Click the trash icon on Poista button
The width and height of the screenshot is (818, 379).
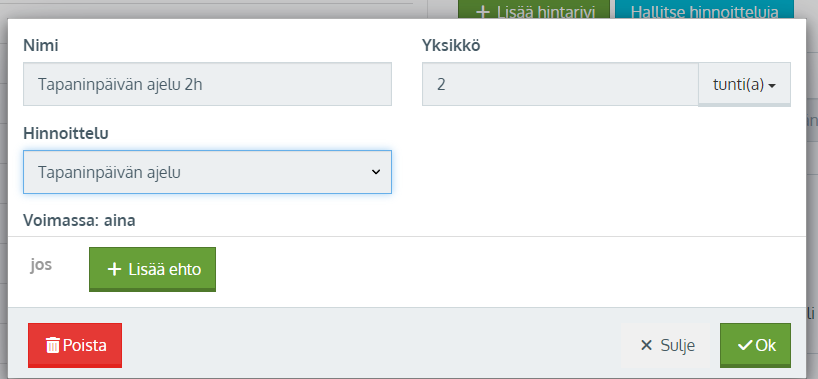tap(53, 345)
